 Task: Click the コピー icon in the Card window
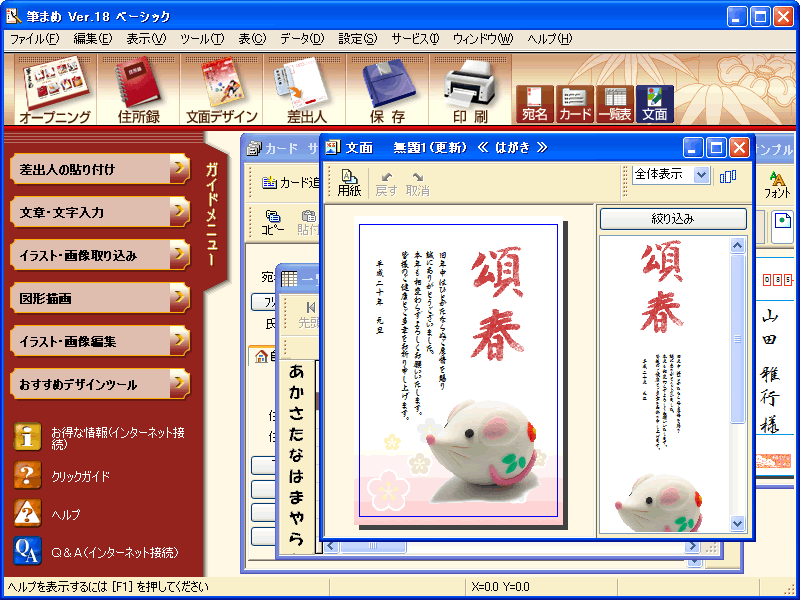(x=273, y=222)
